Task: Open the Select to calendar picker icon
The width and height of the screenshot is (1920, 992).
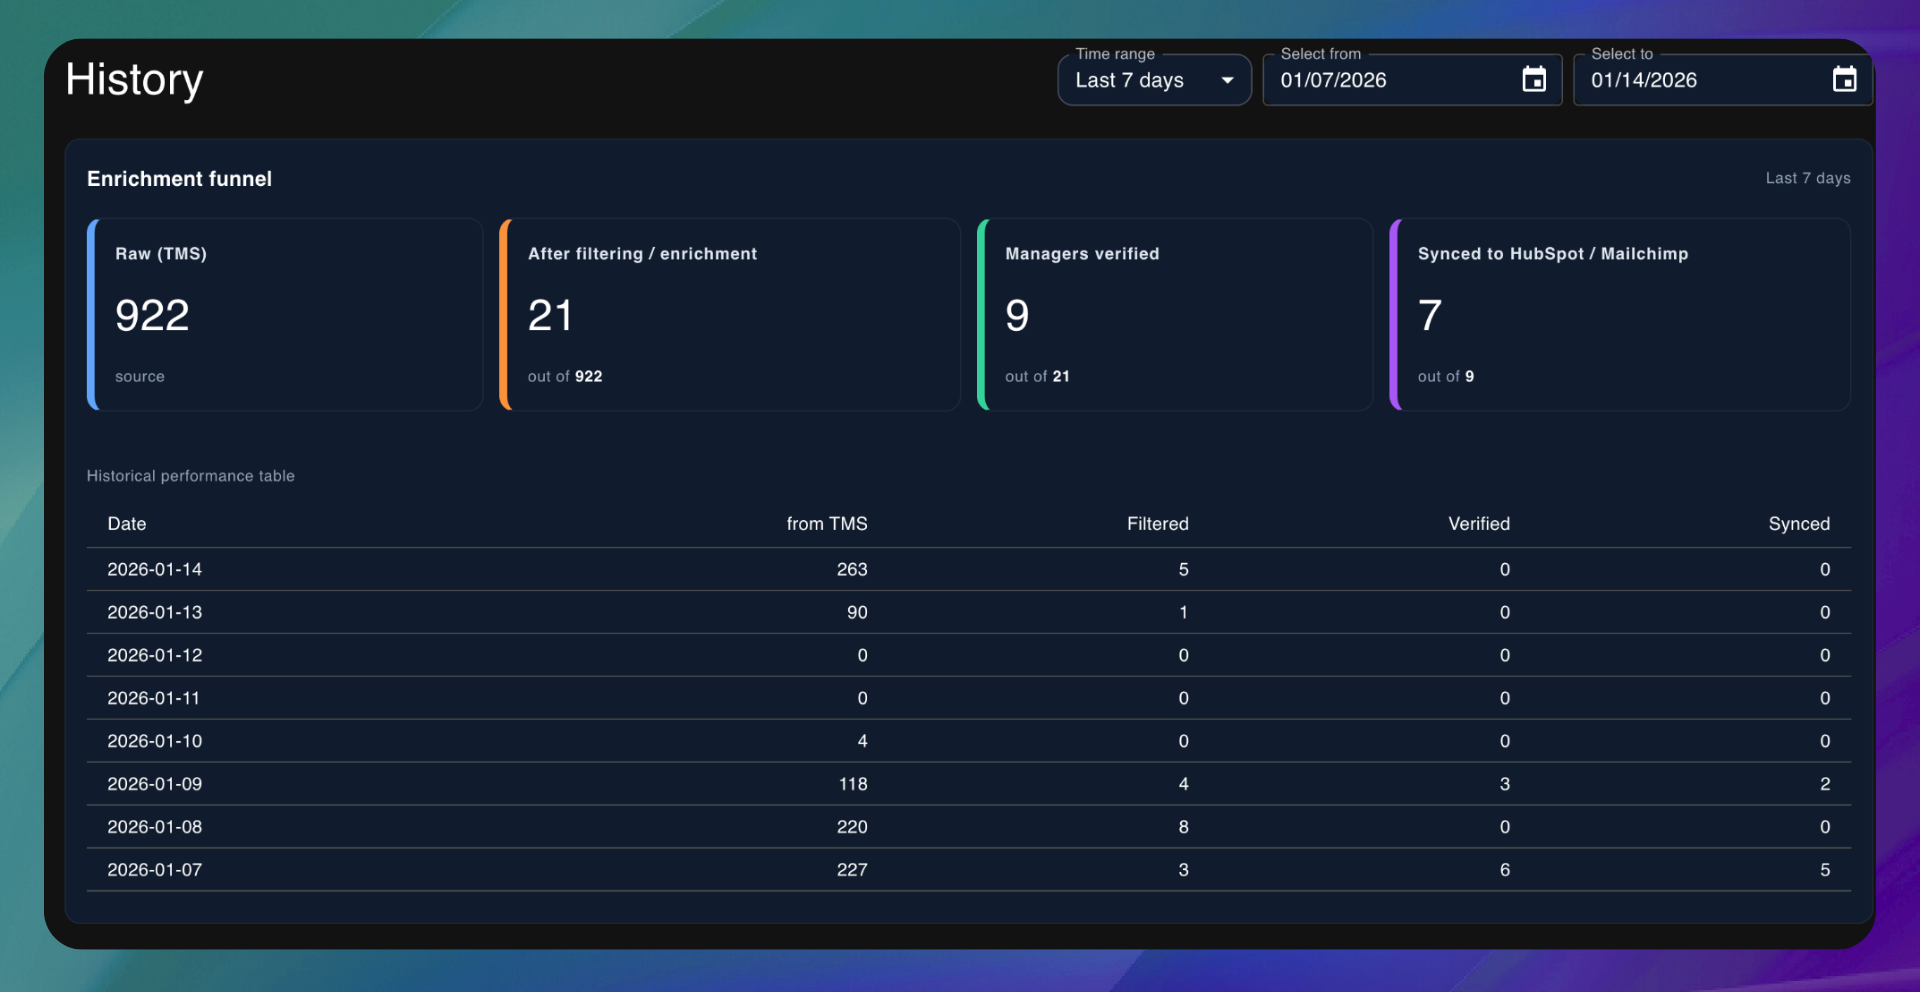Action: [1844, 80]
